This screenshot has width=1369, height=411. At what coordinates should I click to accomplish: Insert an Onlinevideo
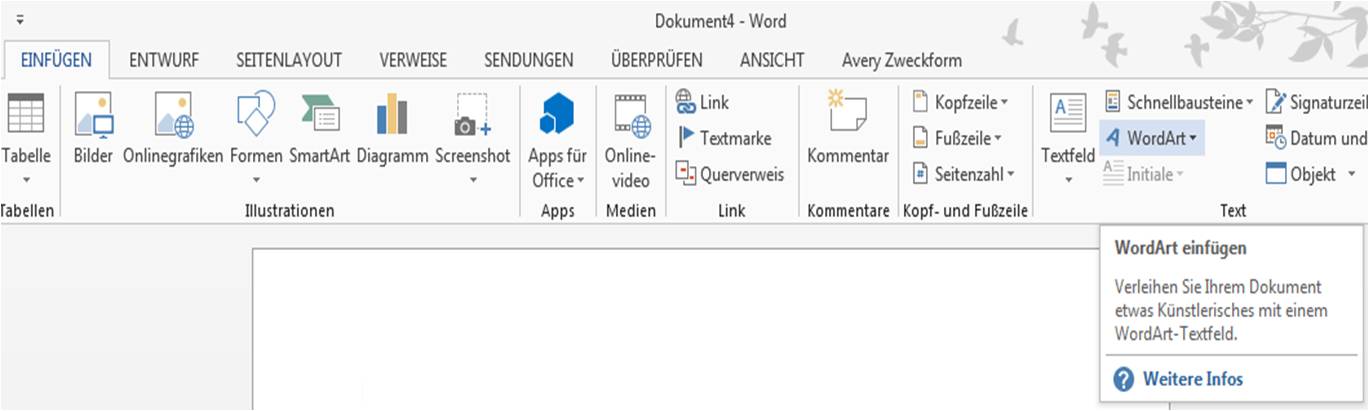(x=632, y=114)
